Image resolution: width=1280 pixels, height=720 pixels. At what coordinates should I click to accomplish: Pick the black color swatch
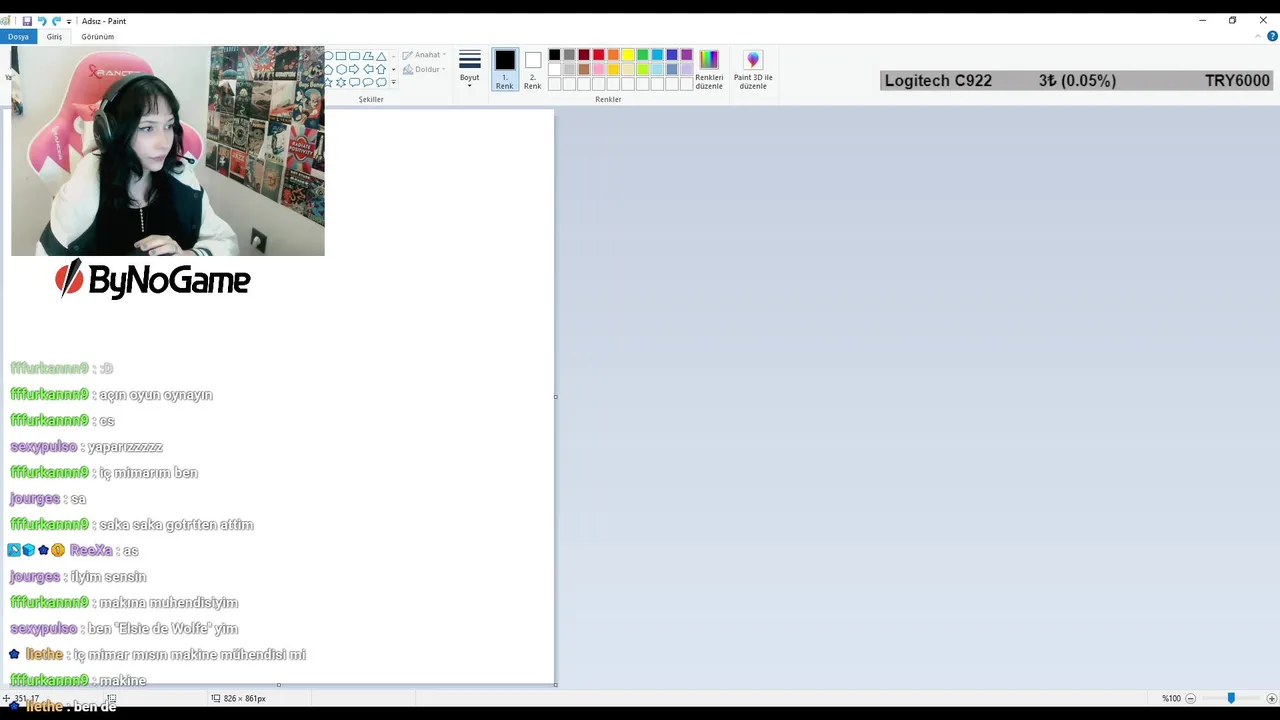pyautogui.click(x=554, y=55)
